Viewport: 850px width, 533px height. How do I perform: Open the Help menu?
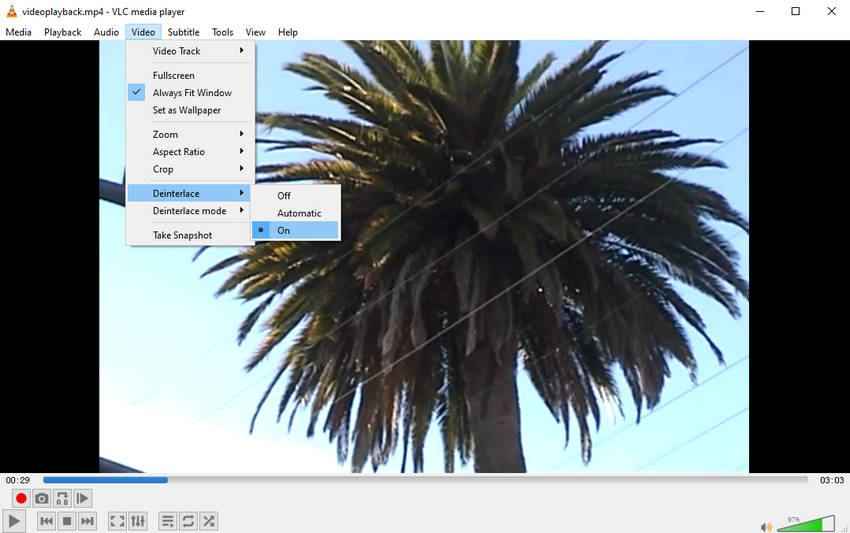tap(288, 32)
